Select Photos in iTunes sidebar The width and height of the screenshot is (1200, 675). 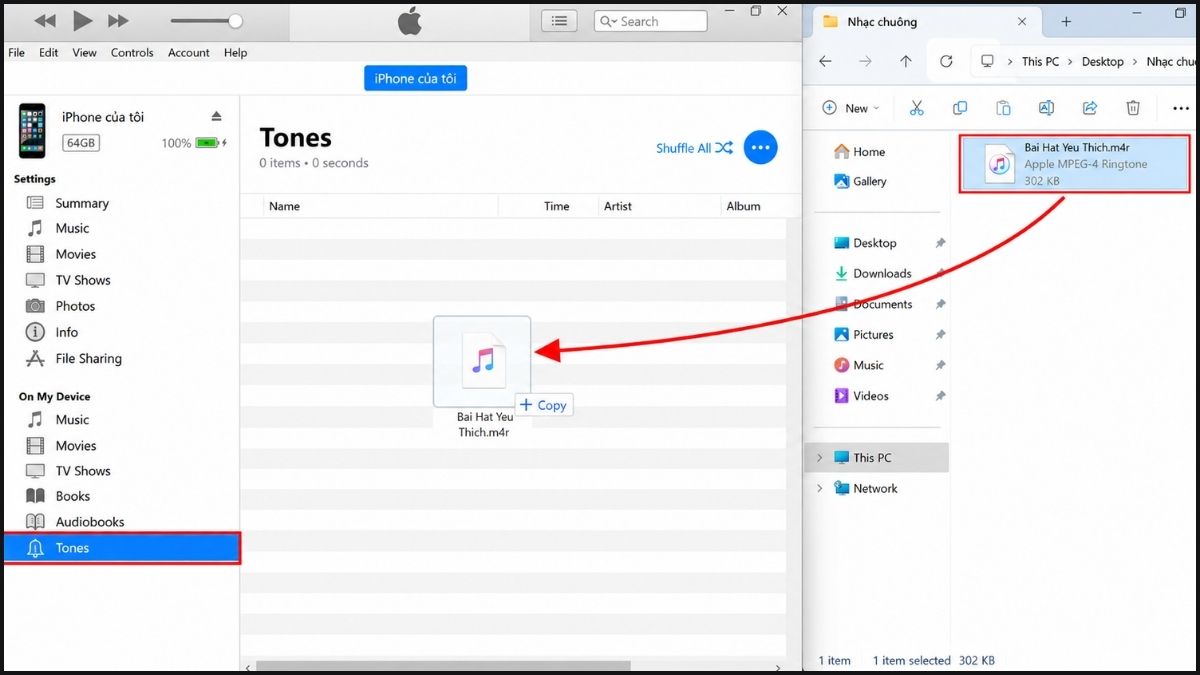pos(75,306)
